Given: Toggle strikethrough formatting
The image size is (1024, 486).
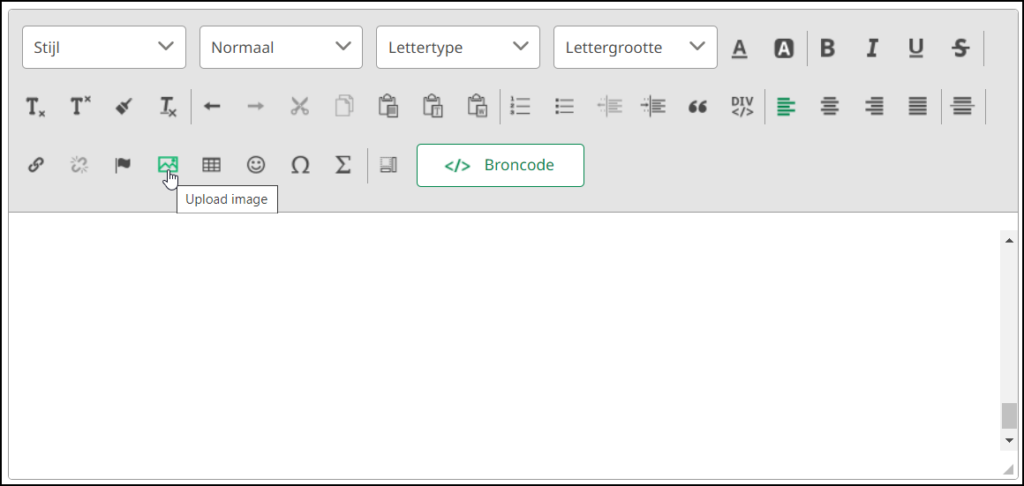Looking at the screenshot, I should pyautogui.click(x=961, y=48).
